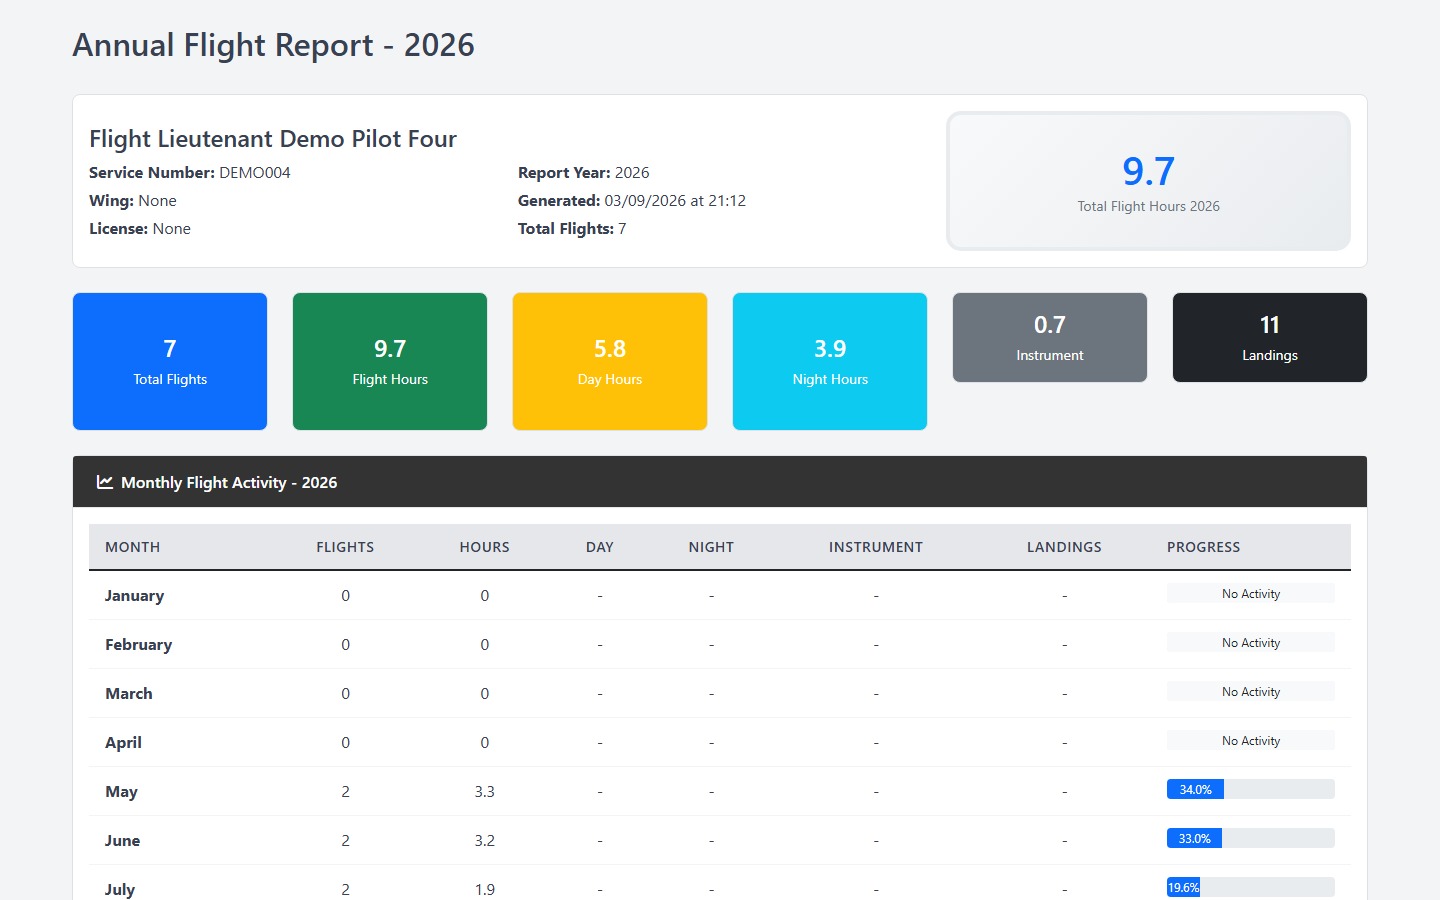This screenshot has height=900, width=1440.
Task: Click the License: None field
Action: click(140, 228)
